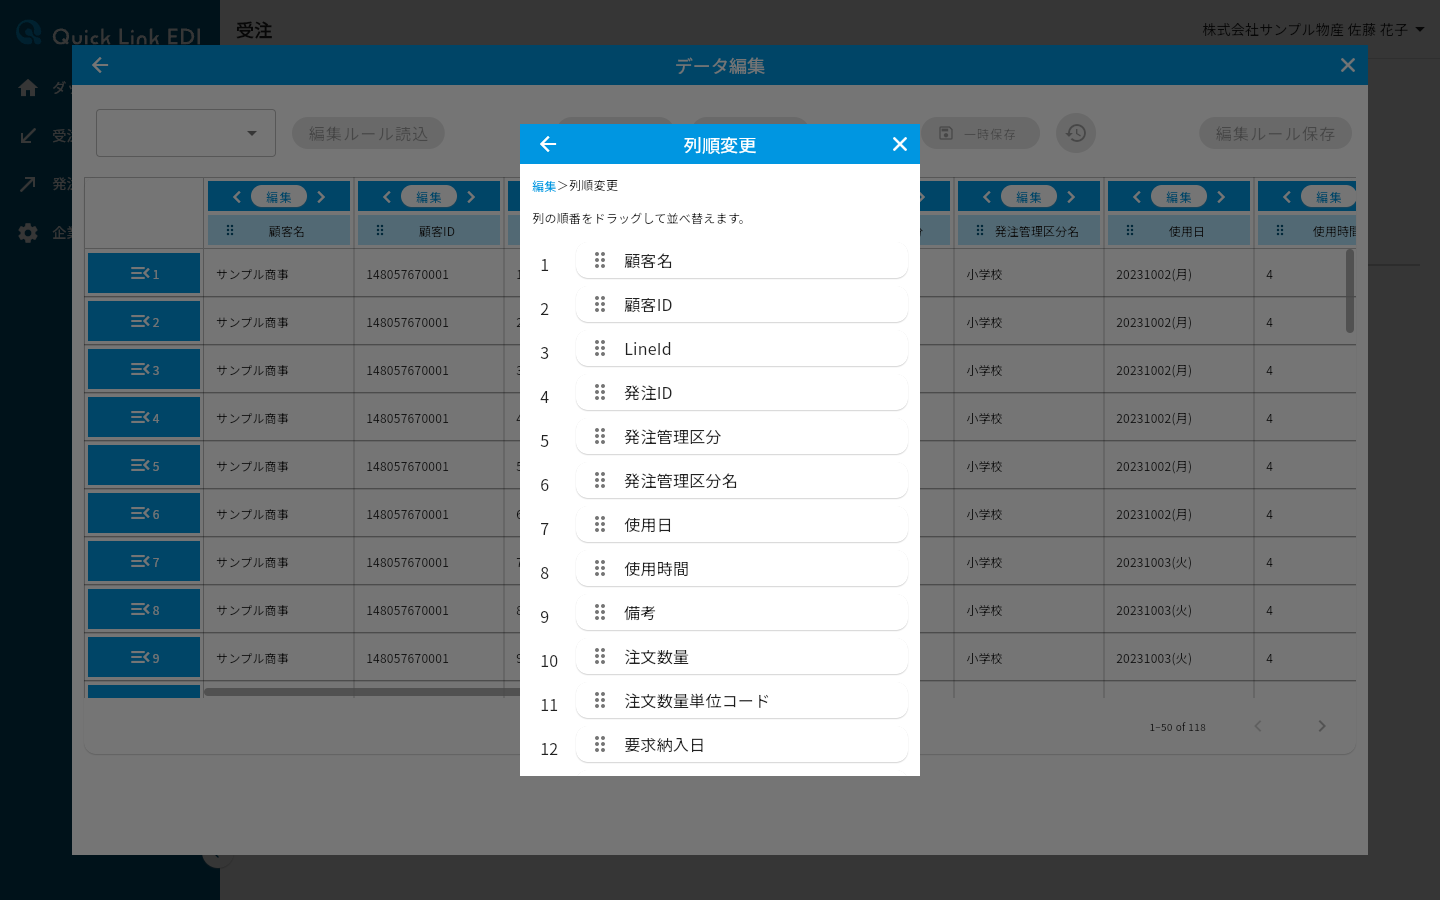Select the LineId text in list

click(648, 349)
